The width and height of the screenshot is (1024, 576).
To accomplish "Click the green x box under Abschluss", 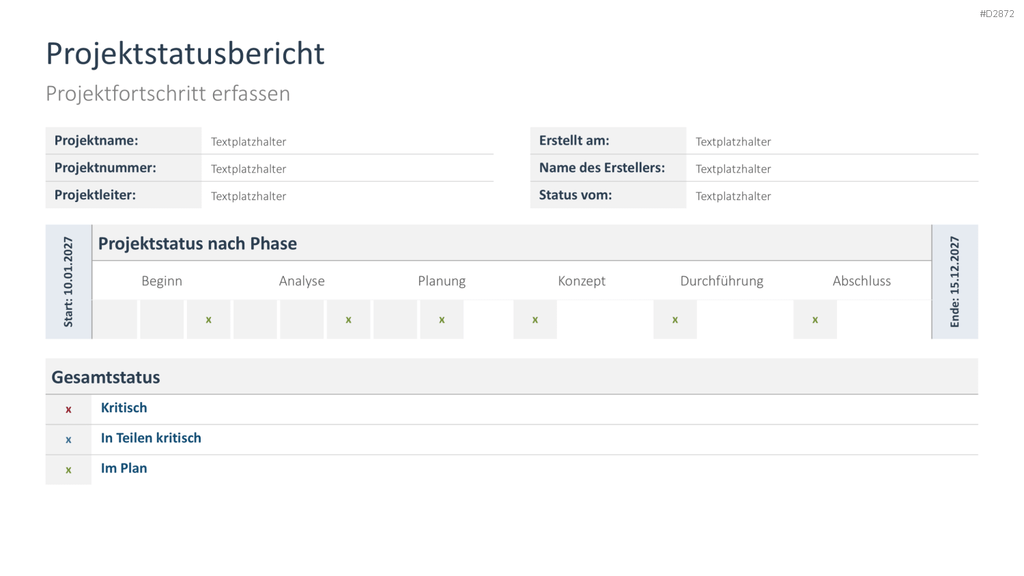I will pyautogui.click(x=815, y=319).
